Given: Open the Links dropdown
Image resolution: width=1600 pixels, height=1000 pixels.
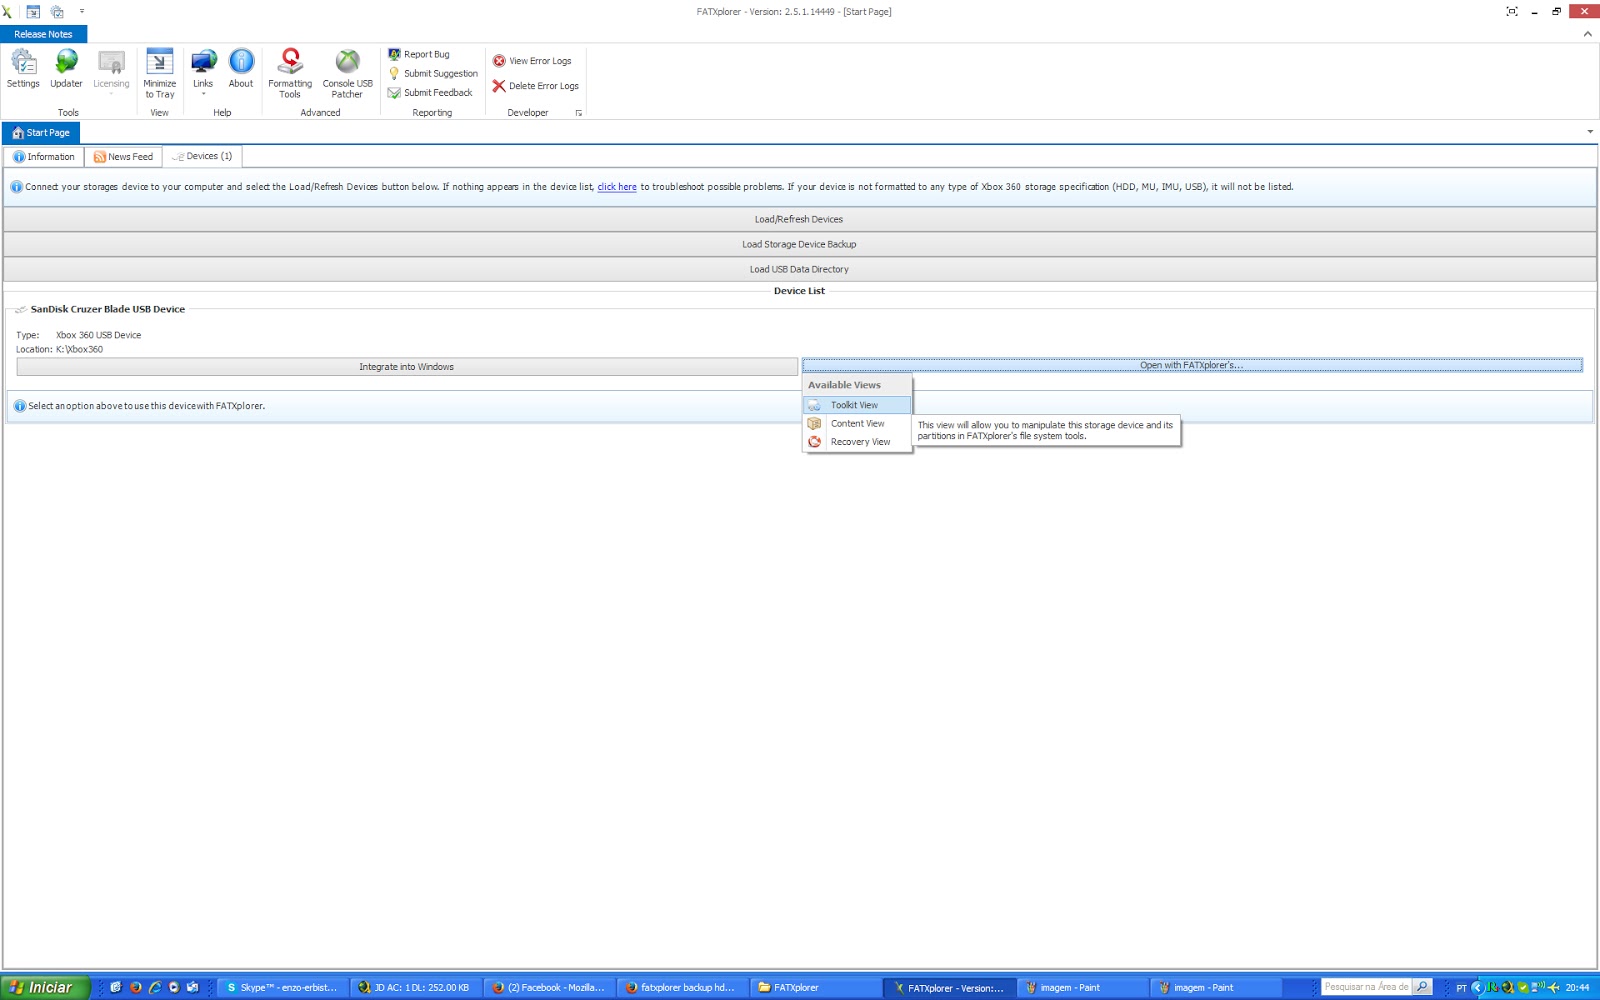Looking at the screenshot, I should pos(203,70).
